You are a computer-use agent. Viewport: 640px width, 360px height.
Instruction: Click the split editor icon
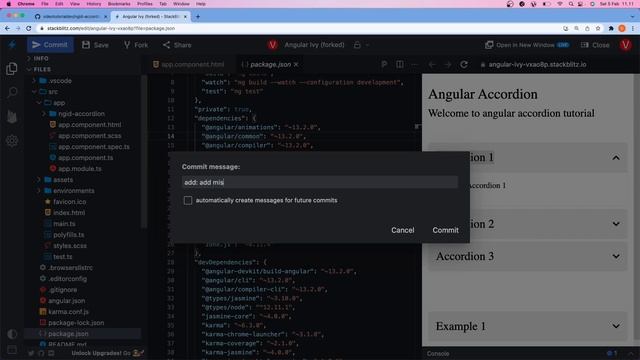400,64
